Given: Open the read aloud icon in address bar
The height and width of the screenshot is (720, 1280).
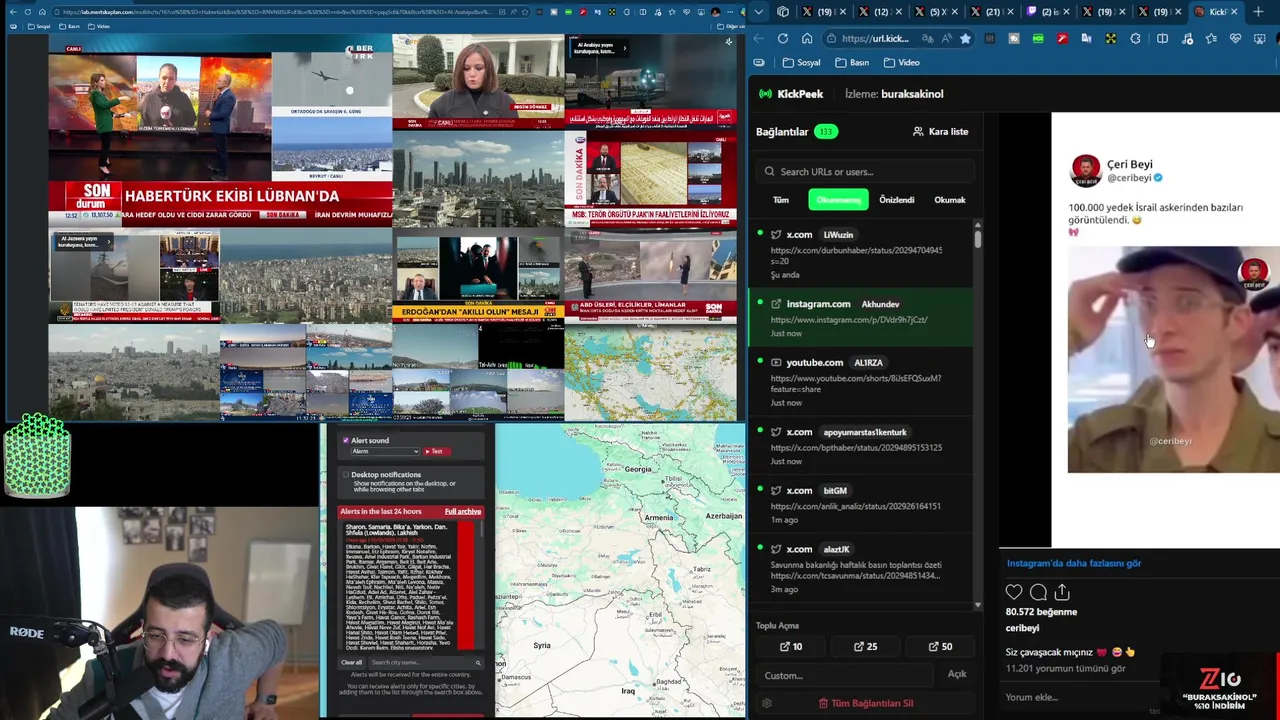Looking at the screenshot, I should coord(946,38).
